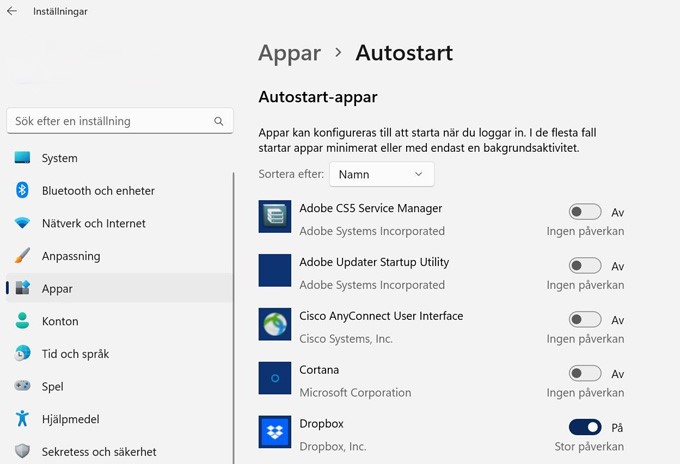680x464 pixels.
Task: Click the Cisco Systems, Inc. publisher text
Action: (346, 339)
